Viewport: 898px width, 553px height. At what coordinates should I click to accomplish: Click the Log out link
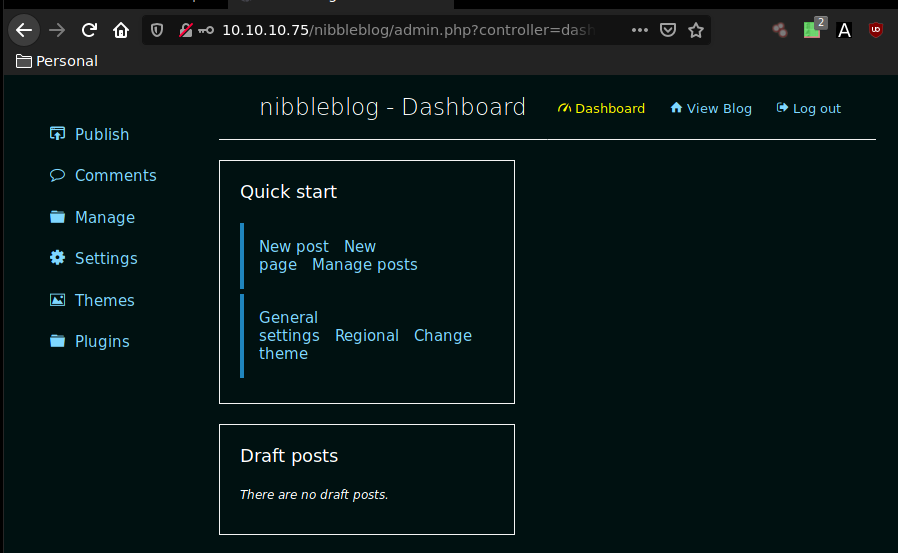pos(816,108)
